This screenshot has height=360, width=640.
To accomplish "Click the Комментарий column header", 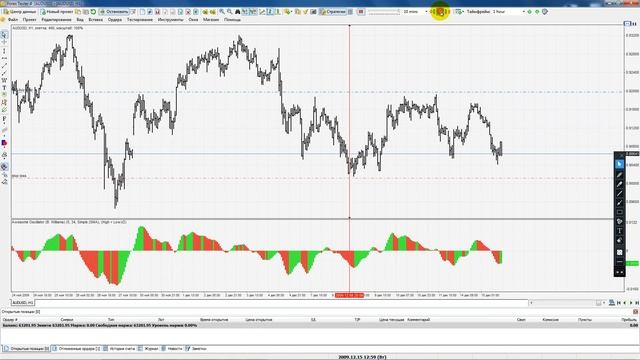I will tap(419, 320).
